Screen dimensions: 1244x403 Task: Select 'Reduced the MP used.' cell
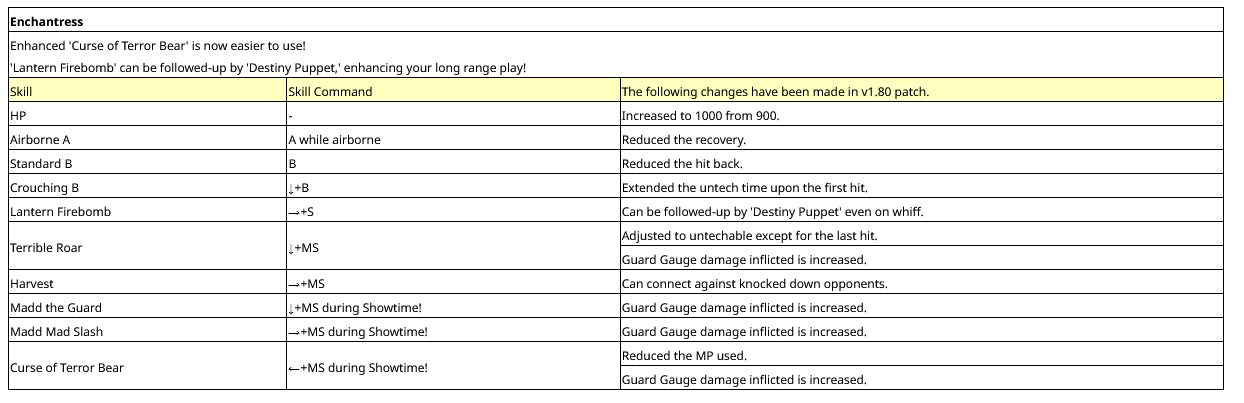[x=922, y=355]
